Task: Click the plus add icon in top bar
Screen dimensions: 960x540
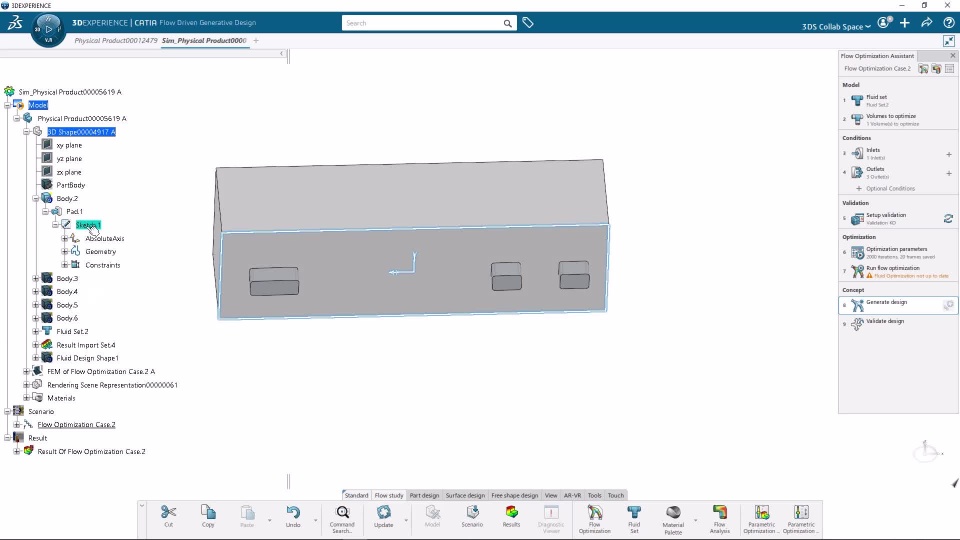Action: pyautogui.click(x=905, y=23)
